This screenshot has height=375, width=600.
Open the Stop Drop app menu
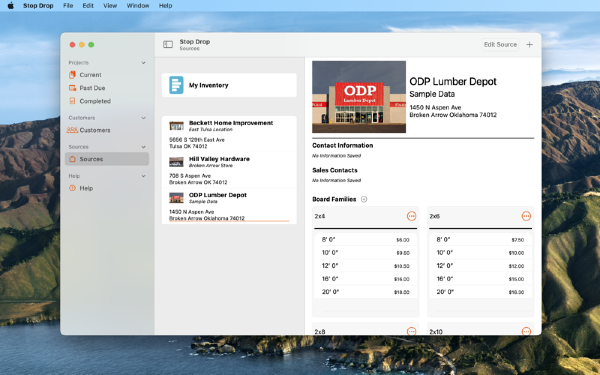(x=38, y=5)
